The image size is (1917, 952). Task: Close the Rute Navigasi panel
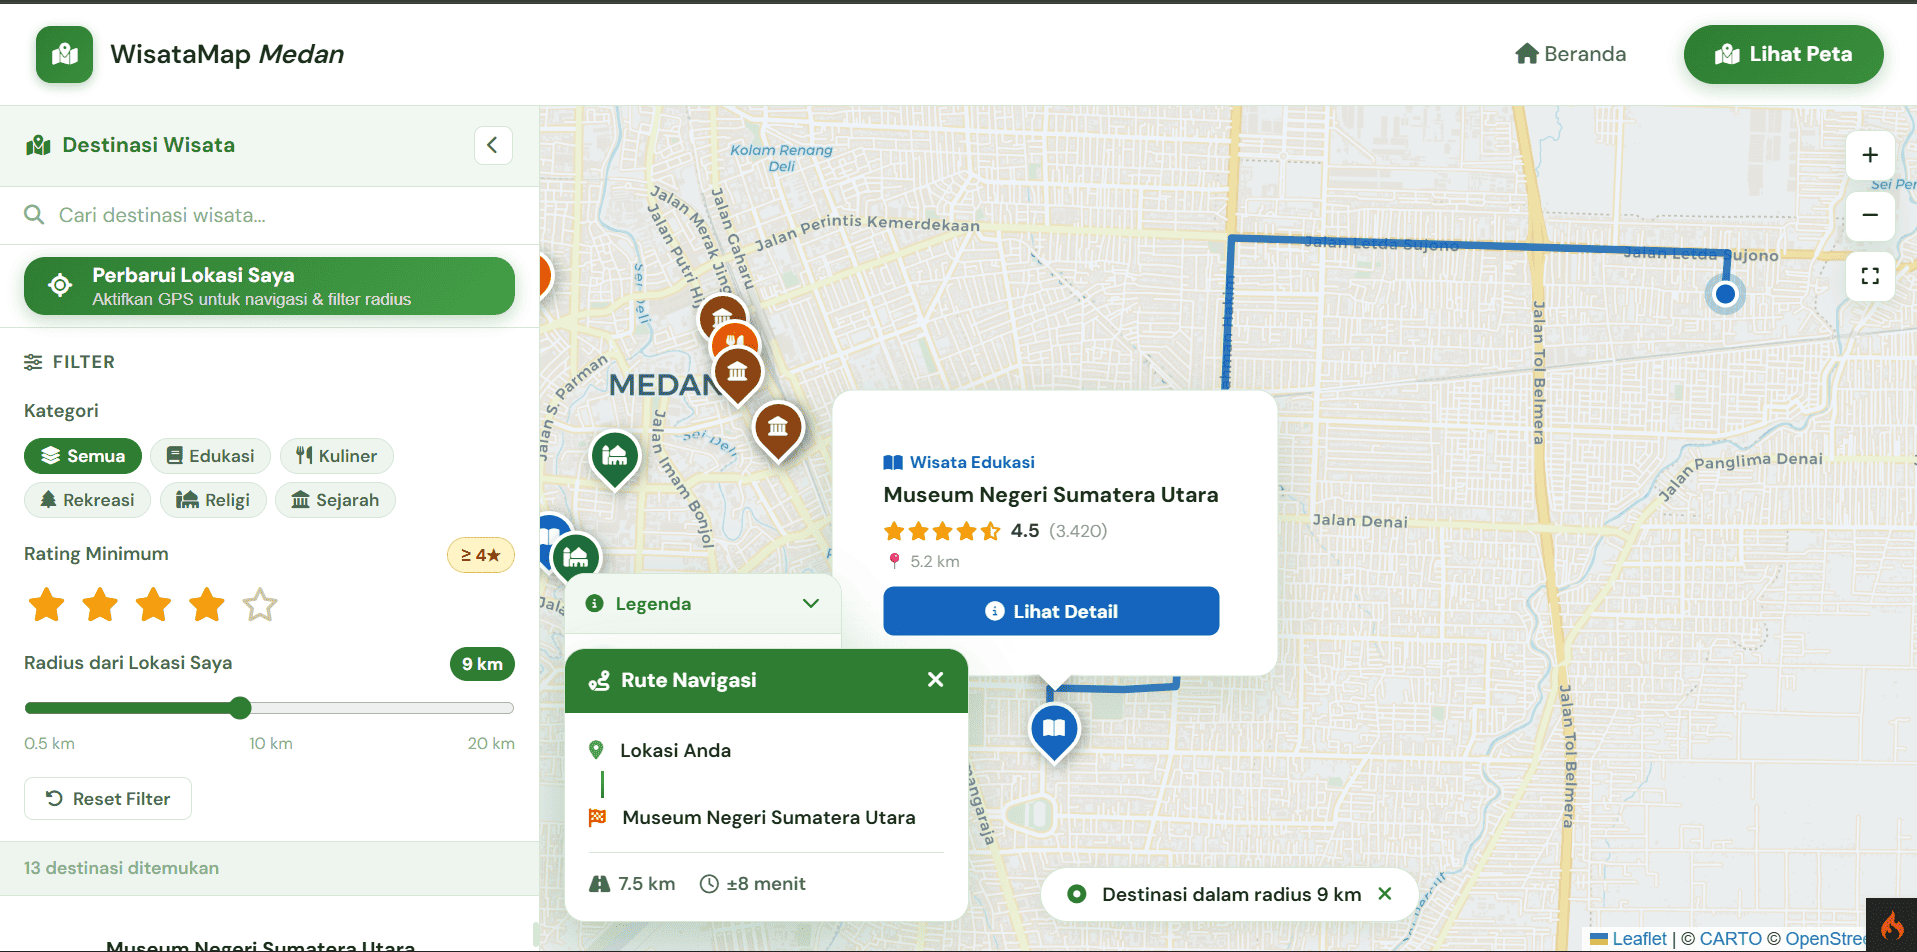coord(935,680)
